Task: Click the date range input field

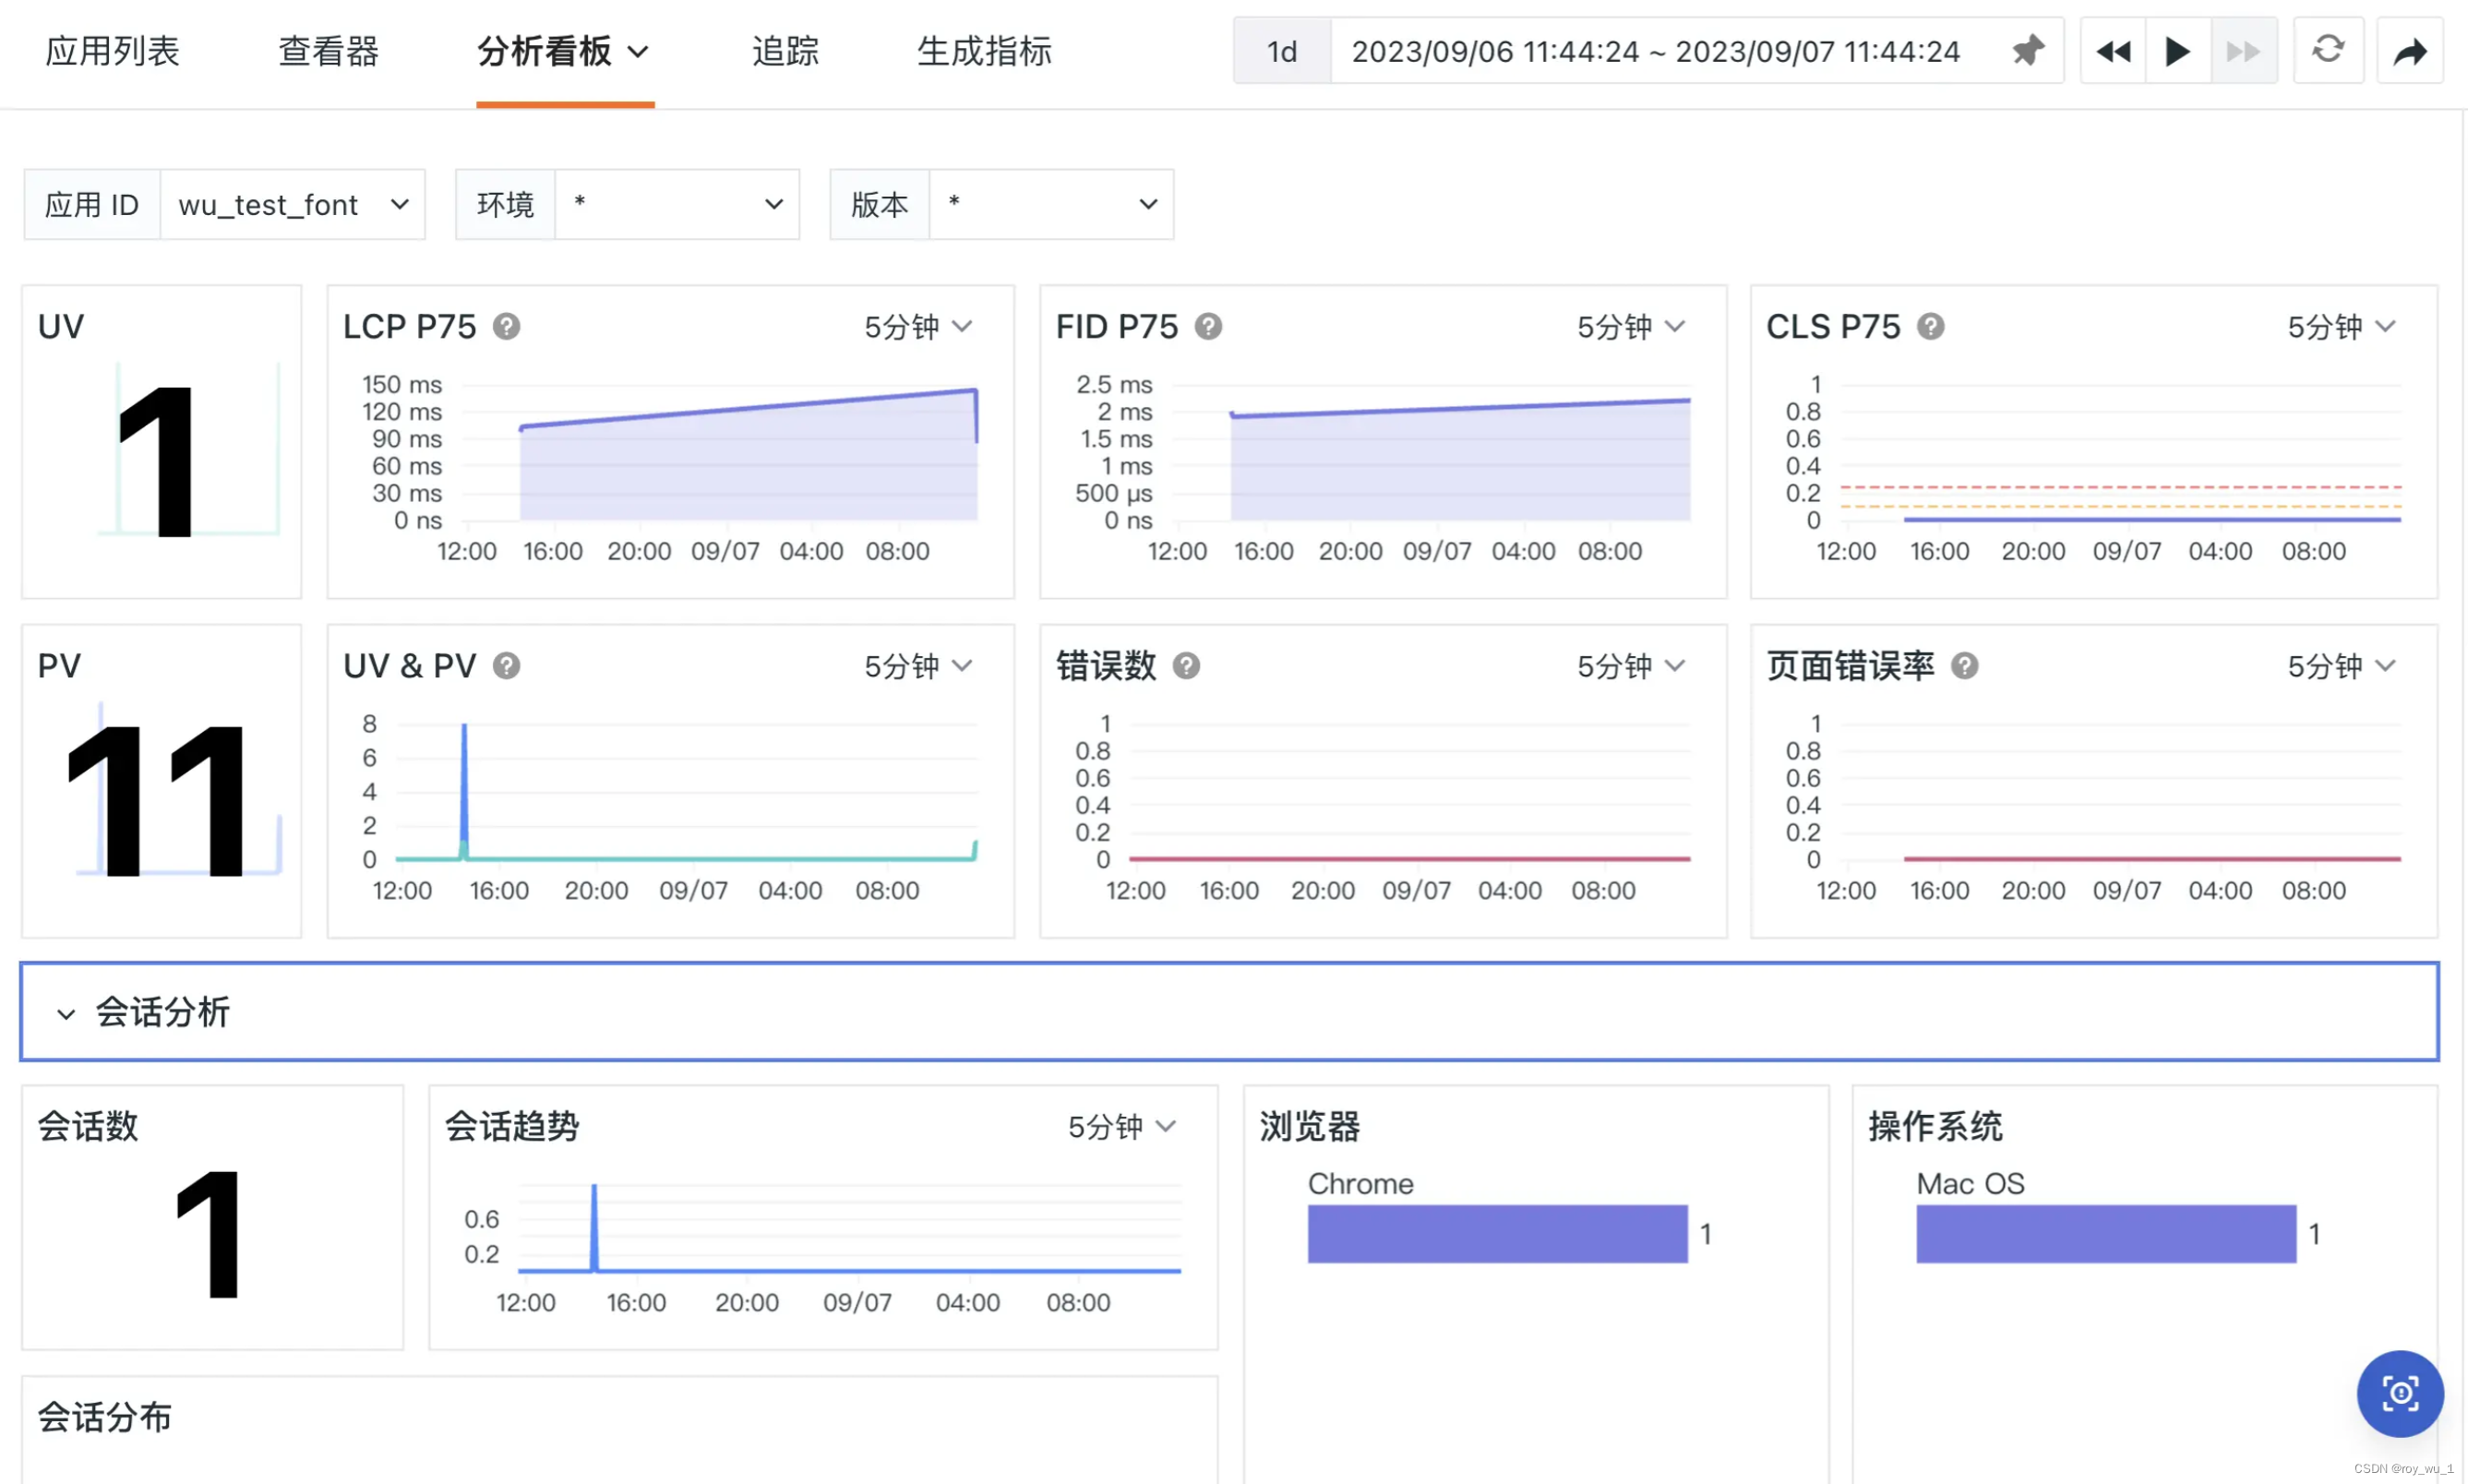Action: (x=1655, y=51)
